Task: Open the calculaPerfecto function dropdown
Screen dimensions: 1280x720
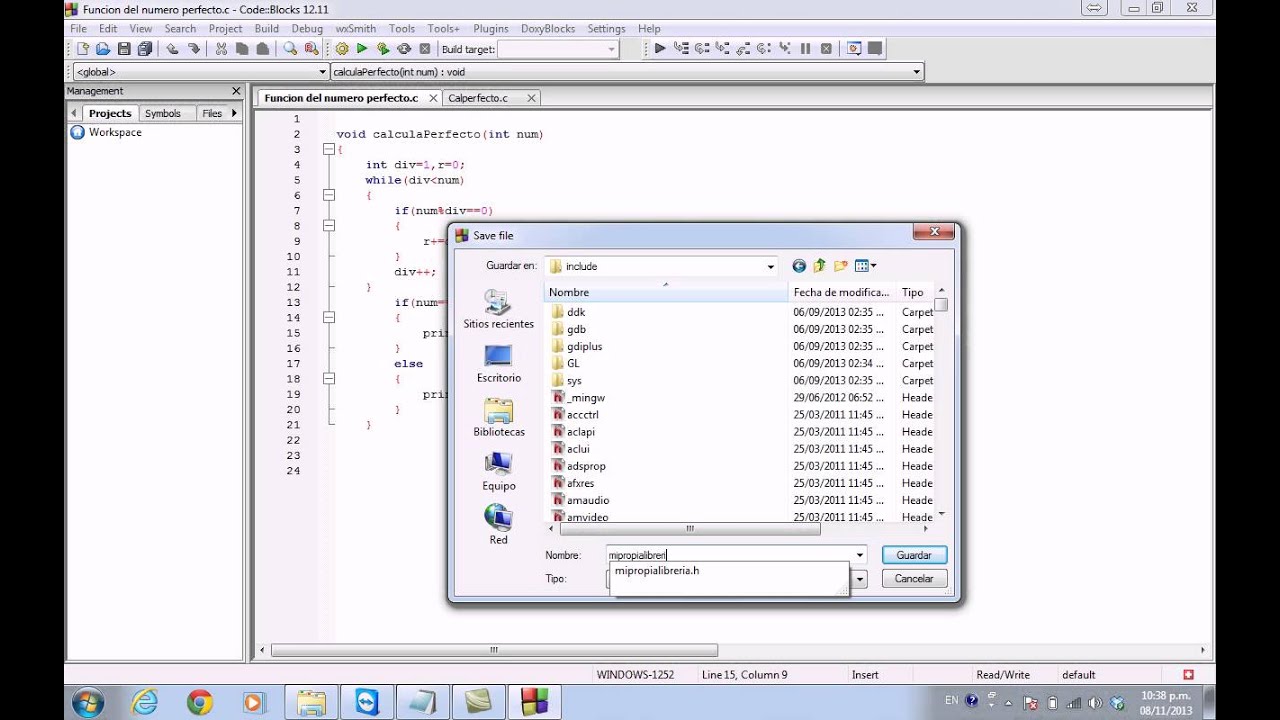Action: click(916, 72)
